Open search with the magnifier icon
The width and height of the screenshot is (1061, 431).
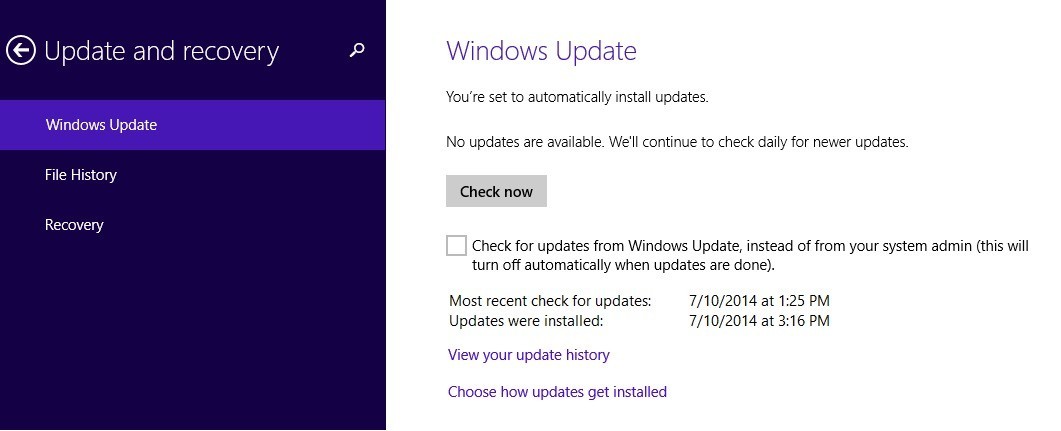357,50
